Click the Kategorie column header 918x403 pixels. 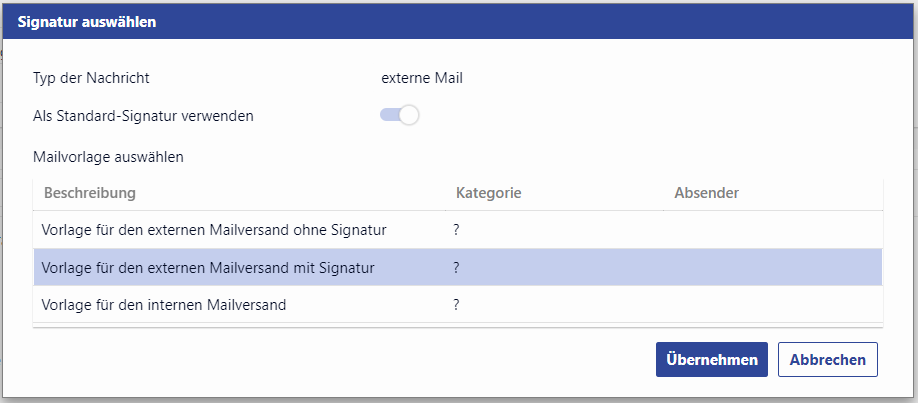coord(489,192)
